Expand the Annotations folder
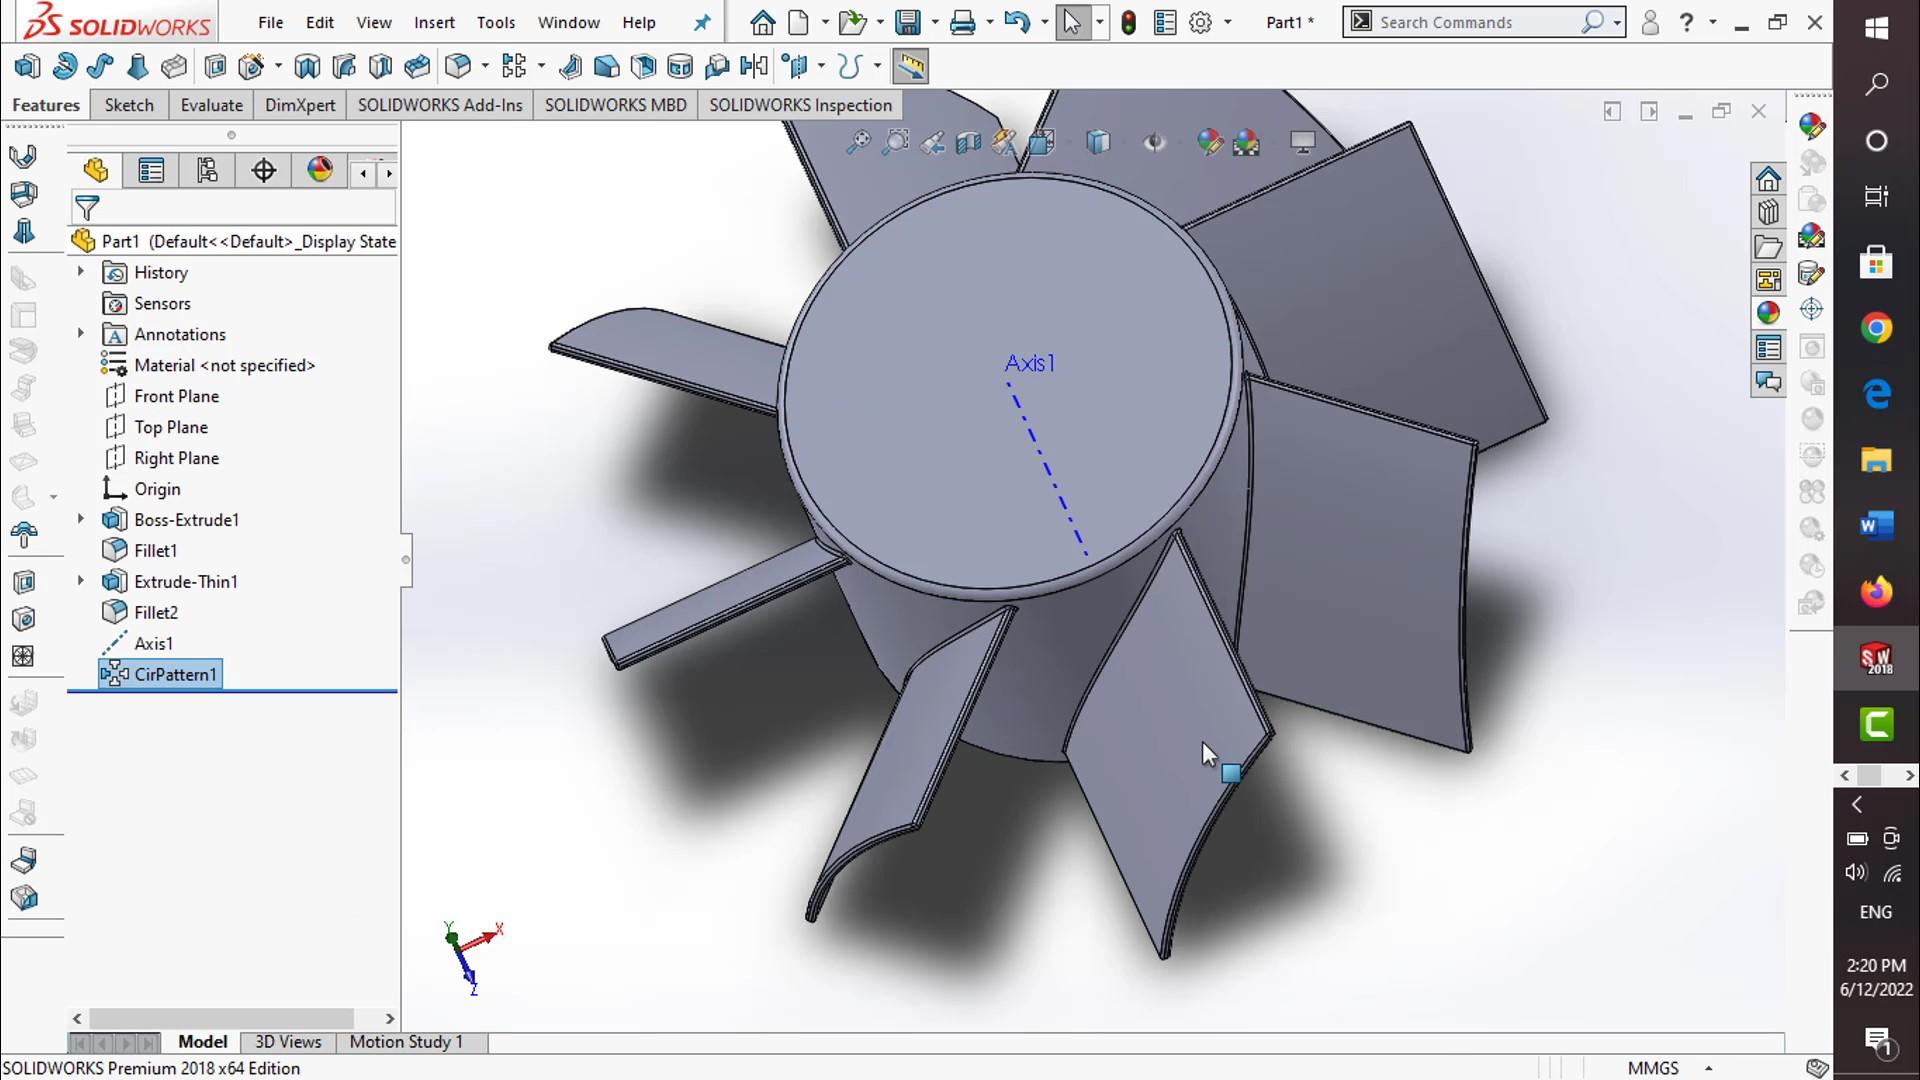Screen dimensions: 1920x1080 point(80,334)
